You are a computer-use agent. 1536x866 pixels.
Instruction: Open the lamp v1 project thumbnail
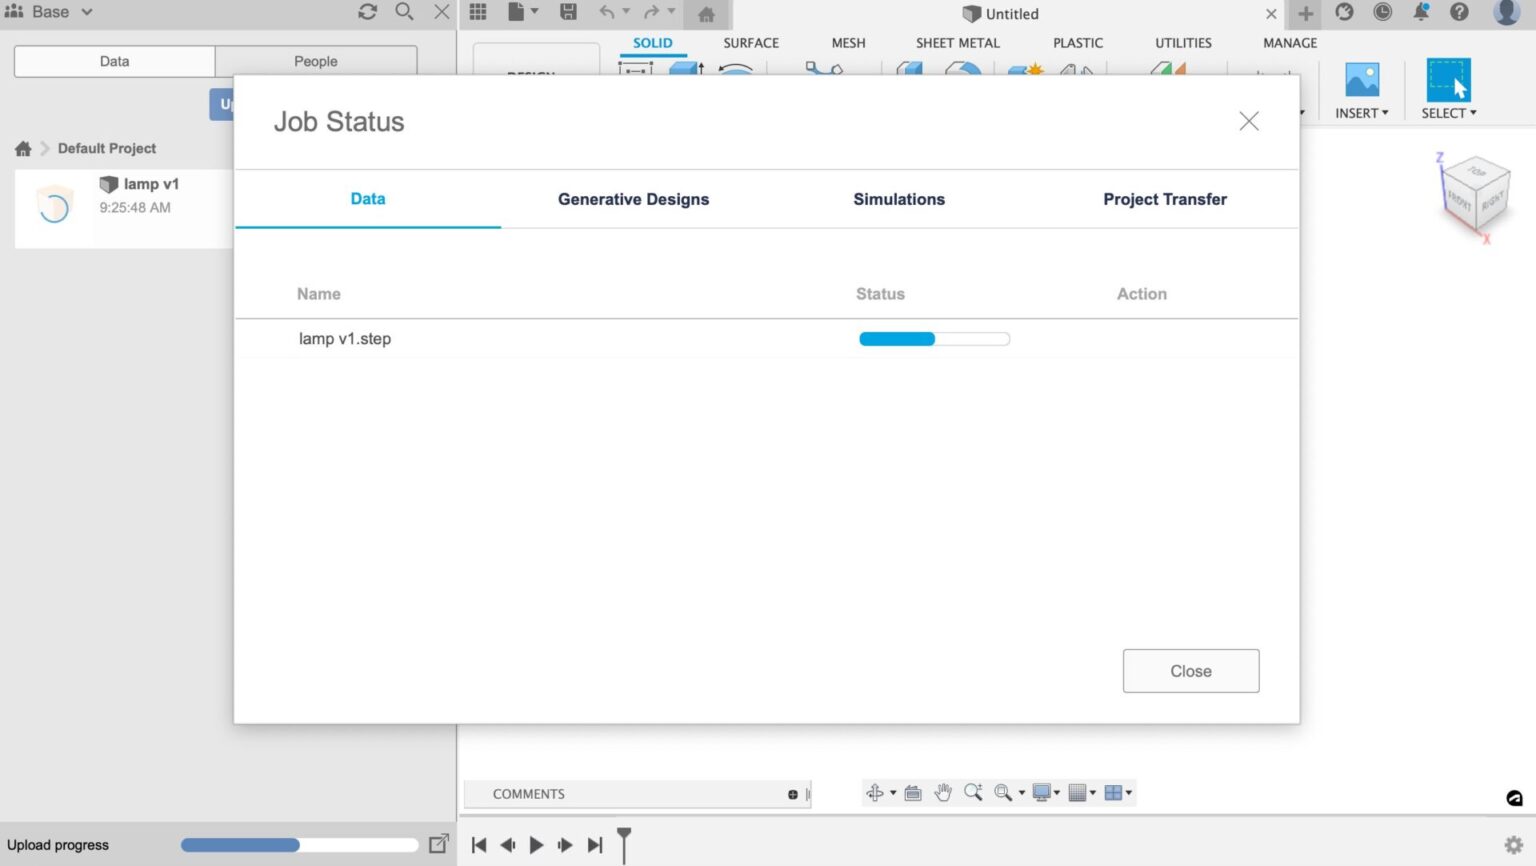[54, 205]
